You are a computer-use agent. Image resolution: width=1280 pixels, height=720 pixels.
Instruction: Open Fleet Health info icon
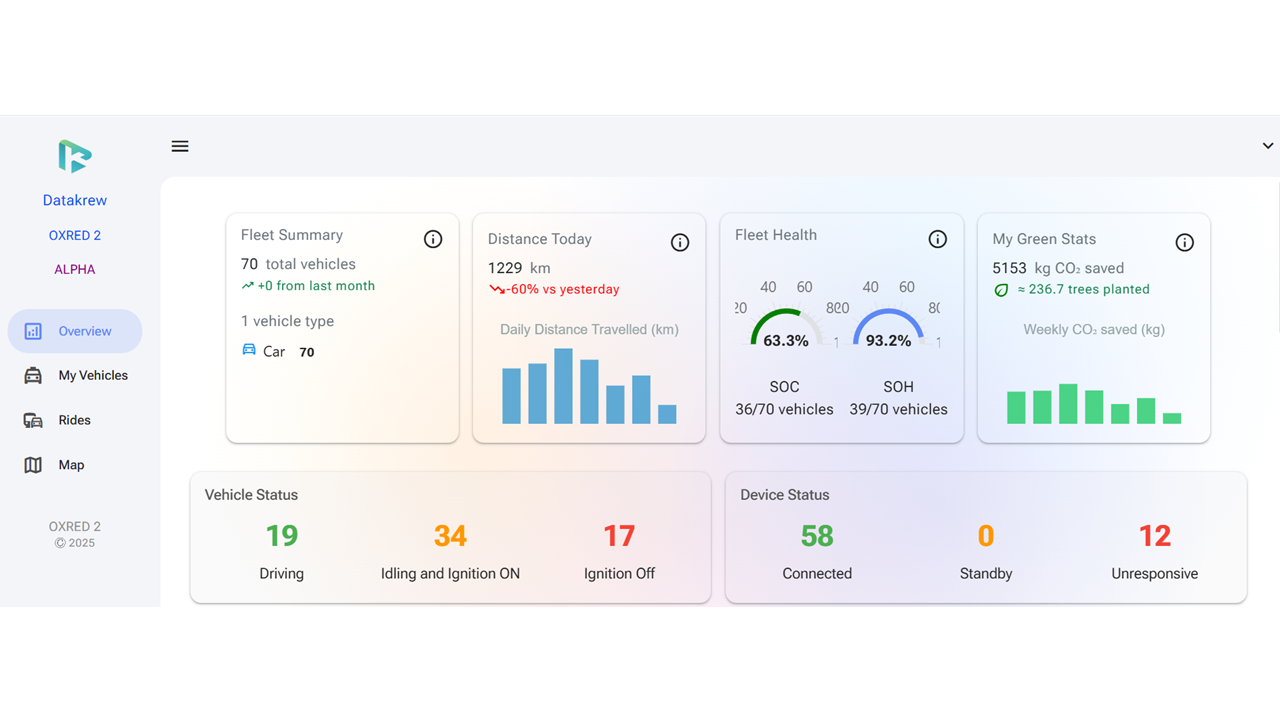938,239
